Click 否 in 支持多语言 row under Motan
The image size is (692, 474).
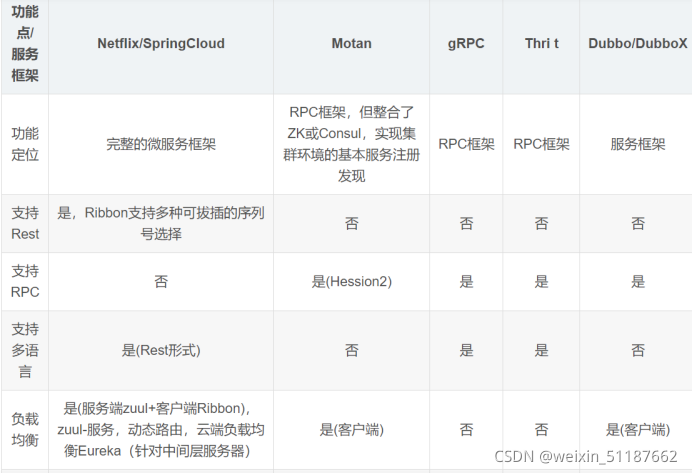[x=351, y=350]
